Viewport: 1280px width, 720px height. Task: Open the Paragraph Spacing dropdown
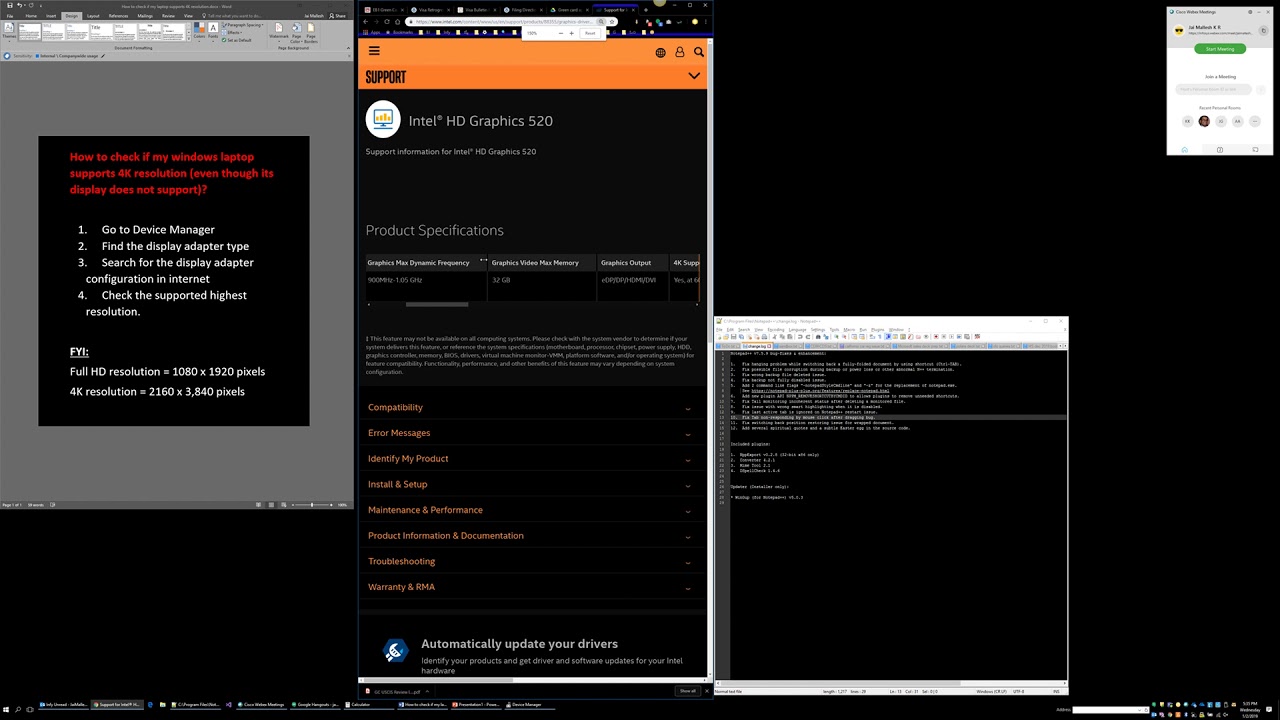coord(240,25)
